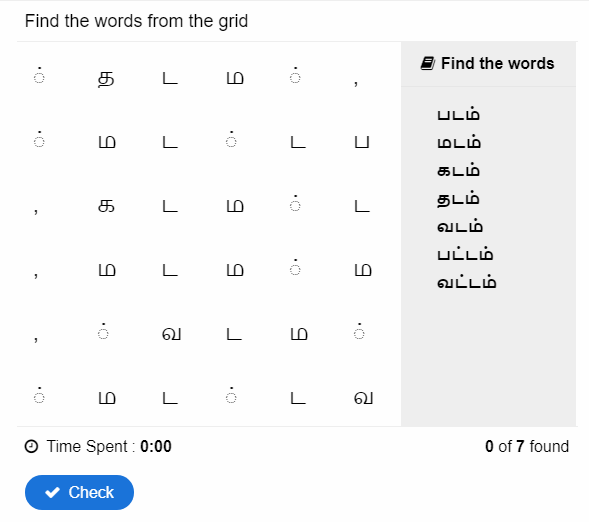The width and height of the screenshot is (589, 522).
Task: Click the Check button
Action: coord(79,492)
